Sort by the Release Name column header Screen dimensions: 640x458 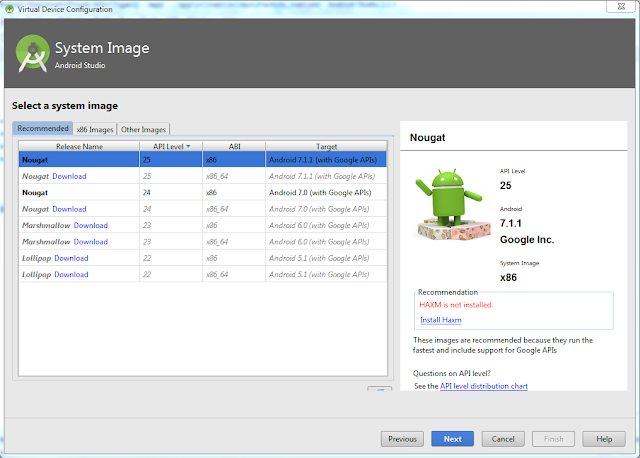pos(79,146)
